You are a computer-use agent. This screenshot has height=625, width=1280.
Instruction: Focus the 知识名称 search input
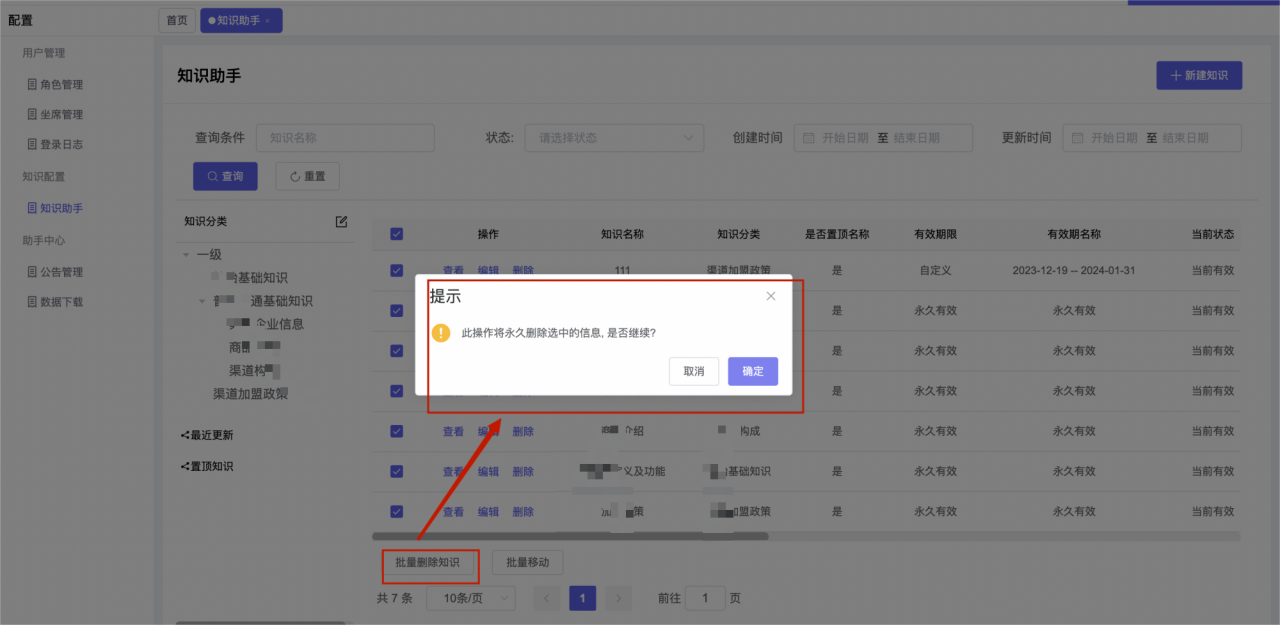click(345, 138)
